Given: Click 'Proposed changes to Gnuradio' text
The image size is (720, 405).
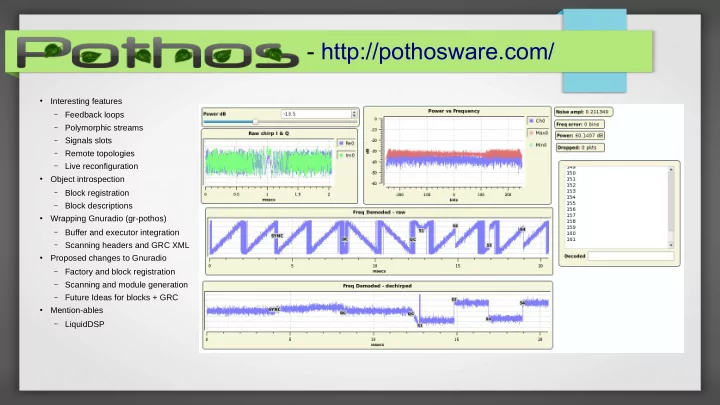Looking at the screenshot, I should (108, 258).
